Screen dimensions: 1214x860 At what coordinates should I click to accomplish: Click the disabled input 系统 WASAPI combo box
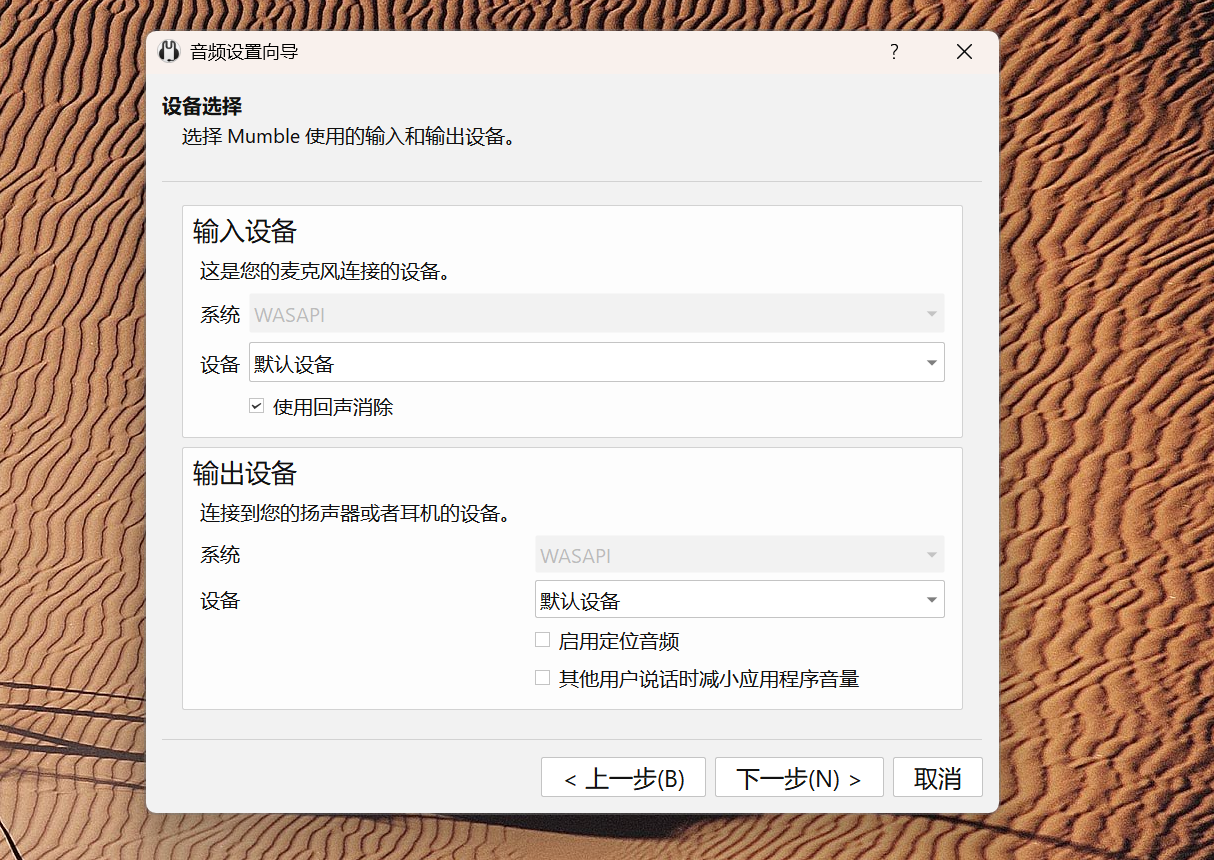pos(596,314)
